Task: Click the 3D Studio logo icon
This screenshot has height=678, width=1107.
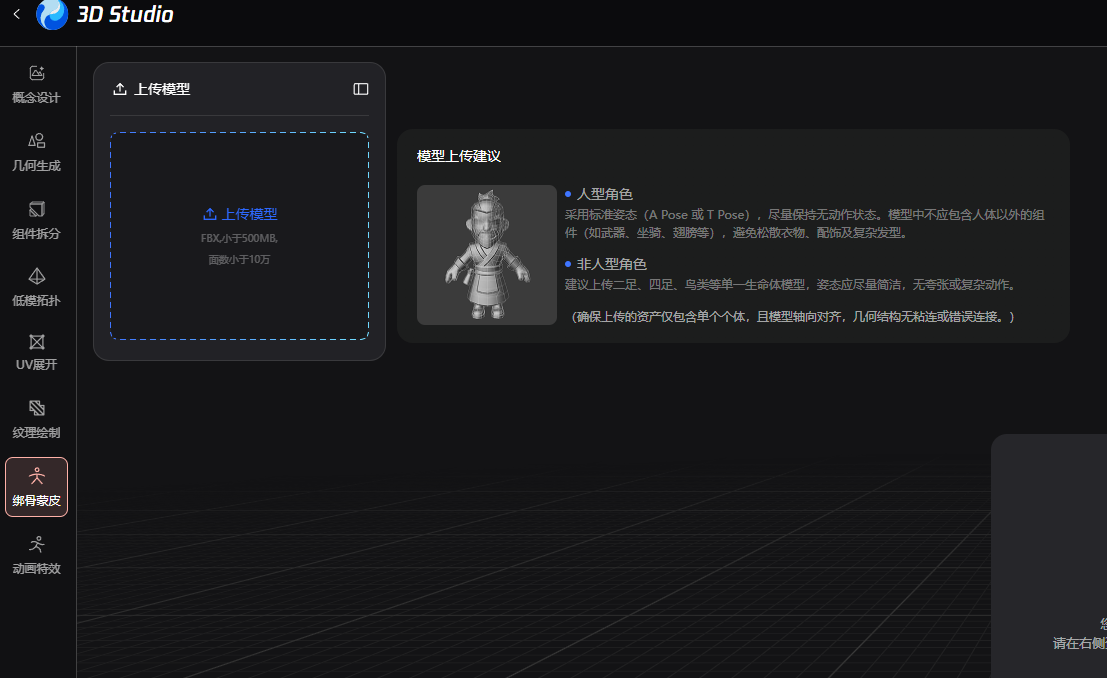Action: point(52,14)
